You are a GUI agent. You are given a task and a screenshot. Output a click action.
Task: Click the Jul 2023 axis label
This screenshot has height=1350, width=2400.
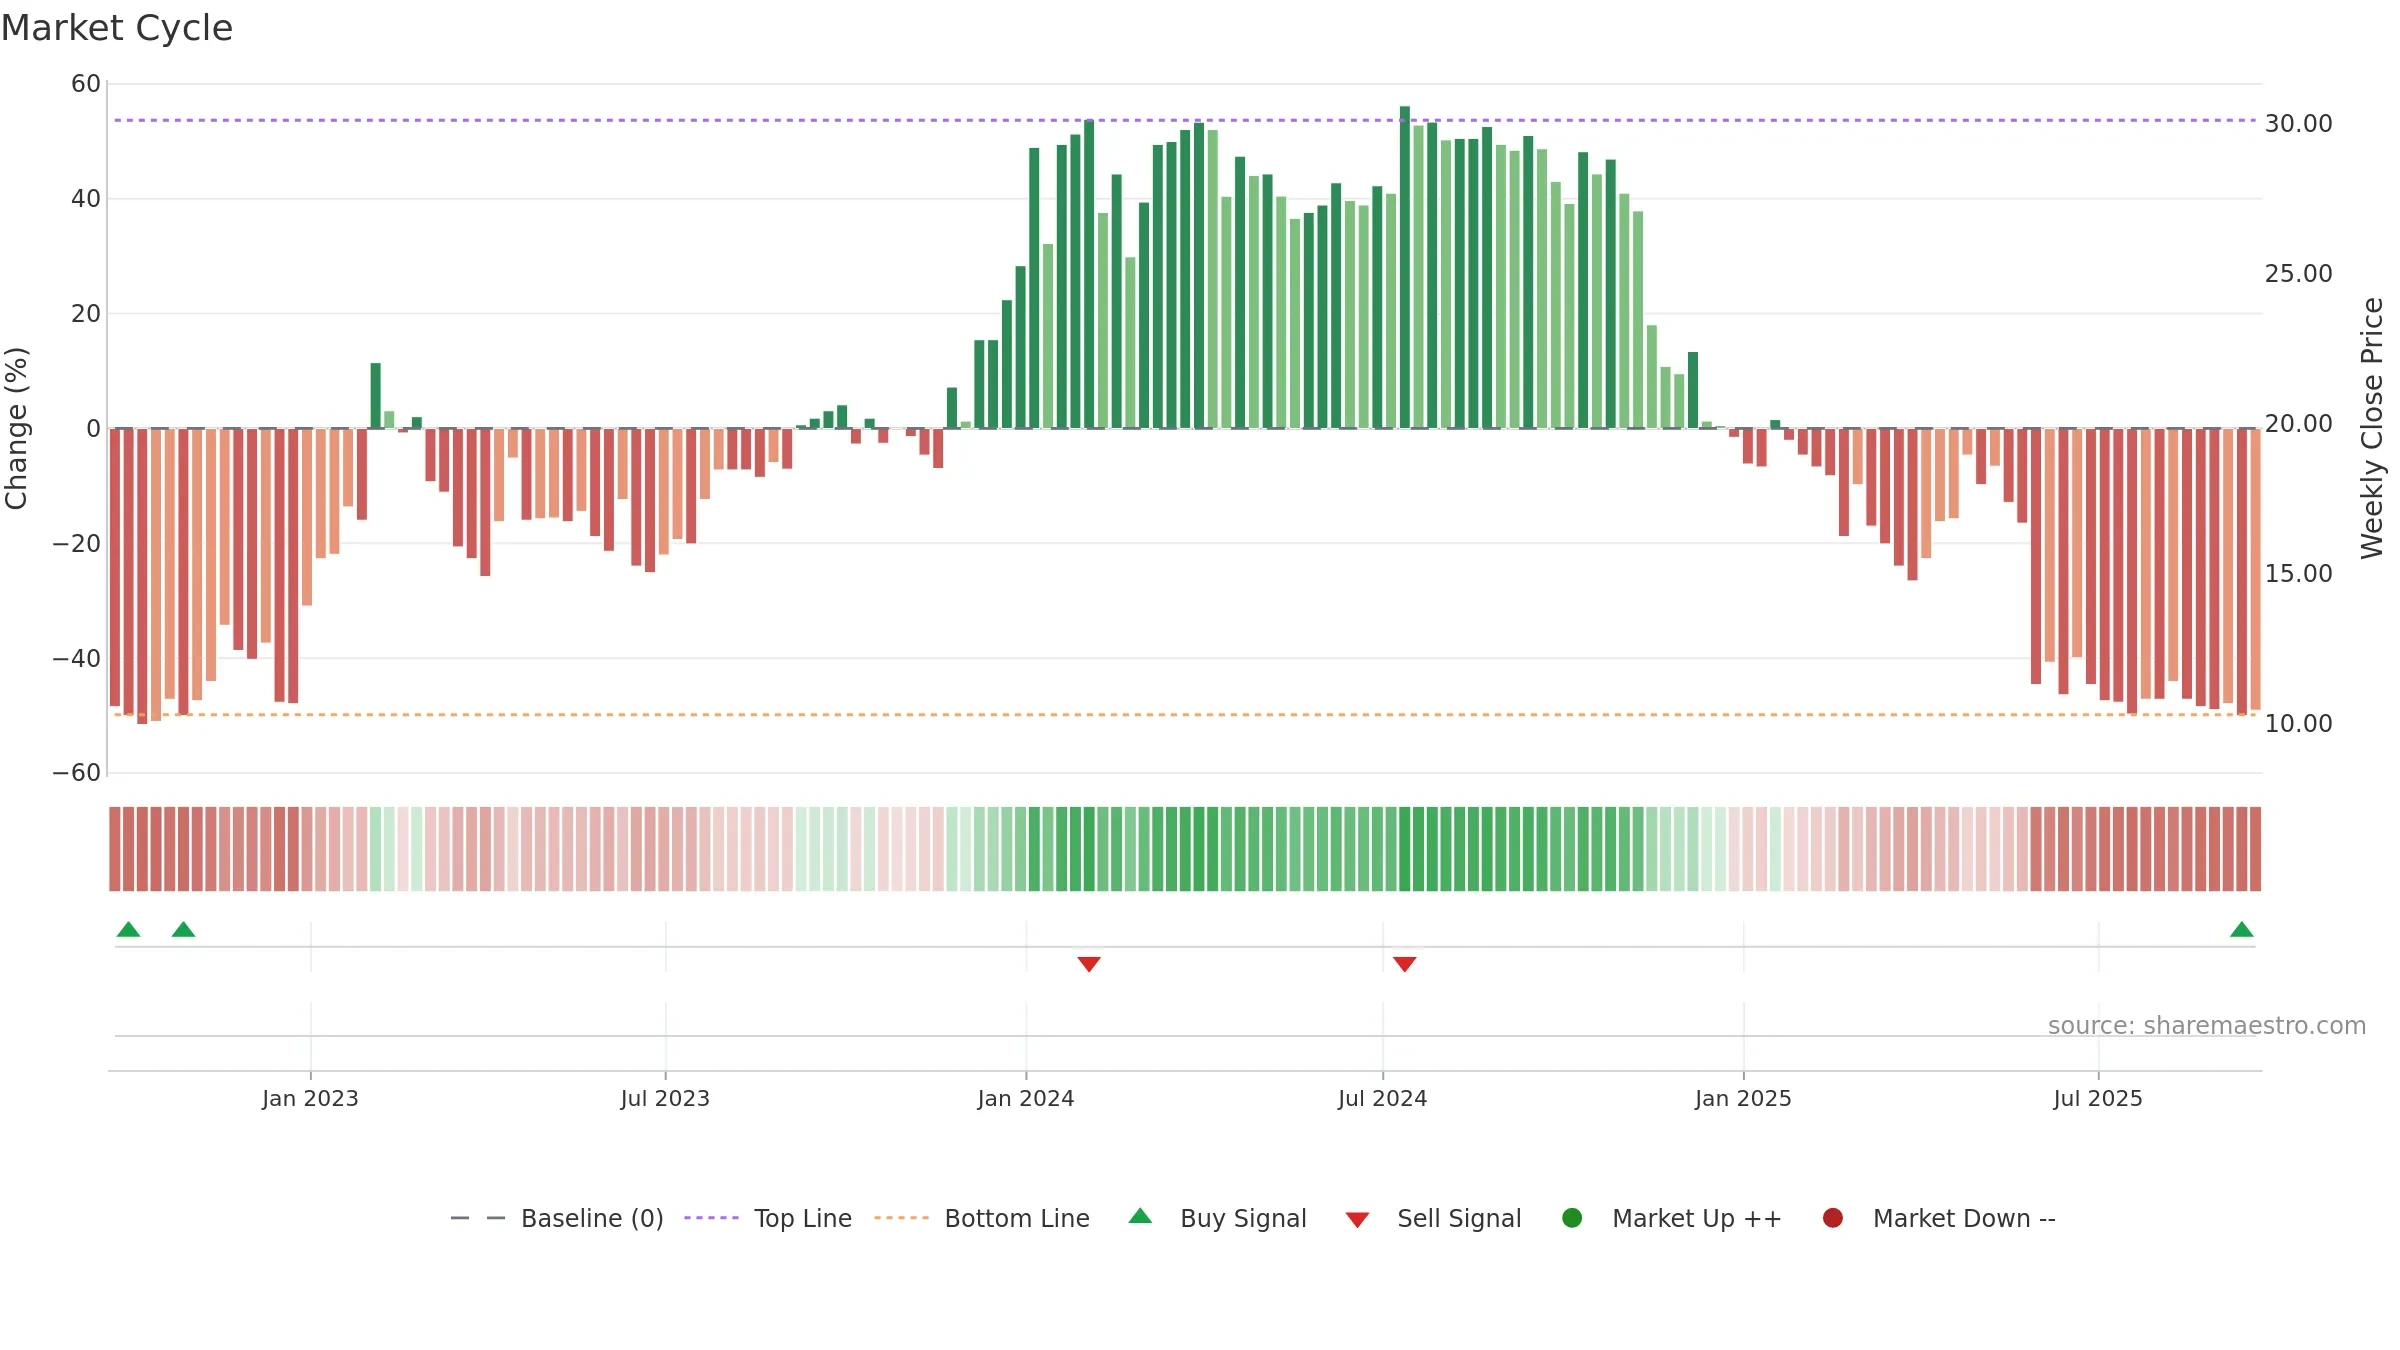click(665, 1098)
